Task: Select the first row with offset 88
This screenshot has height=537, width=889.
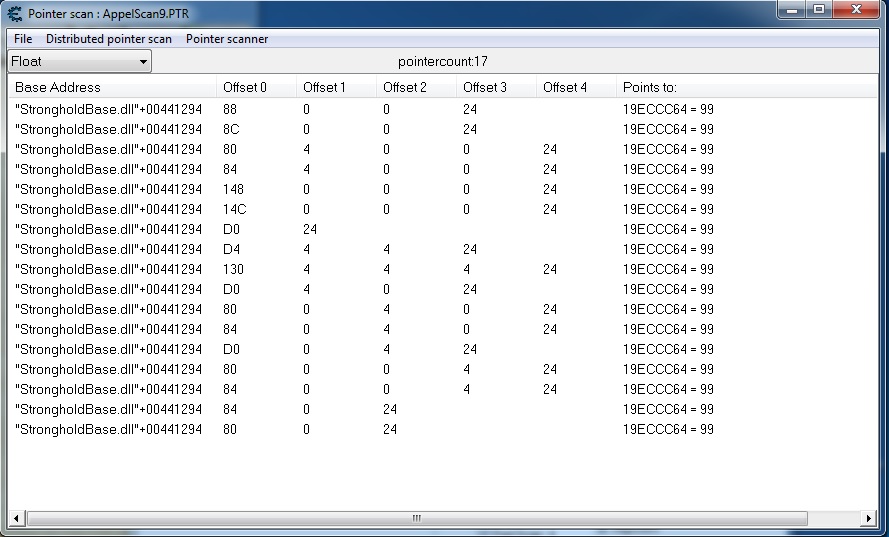Action: [108, 109]
